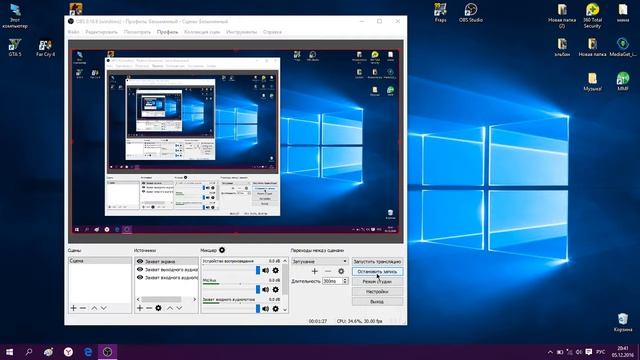Open Справка menu in OBS
The image size is (640, 360).
pyautogui.click(x=272, y=32)
